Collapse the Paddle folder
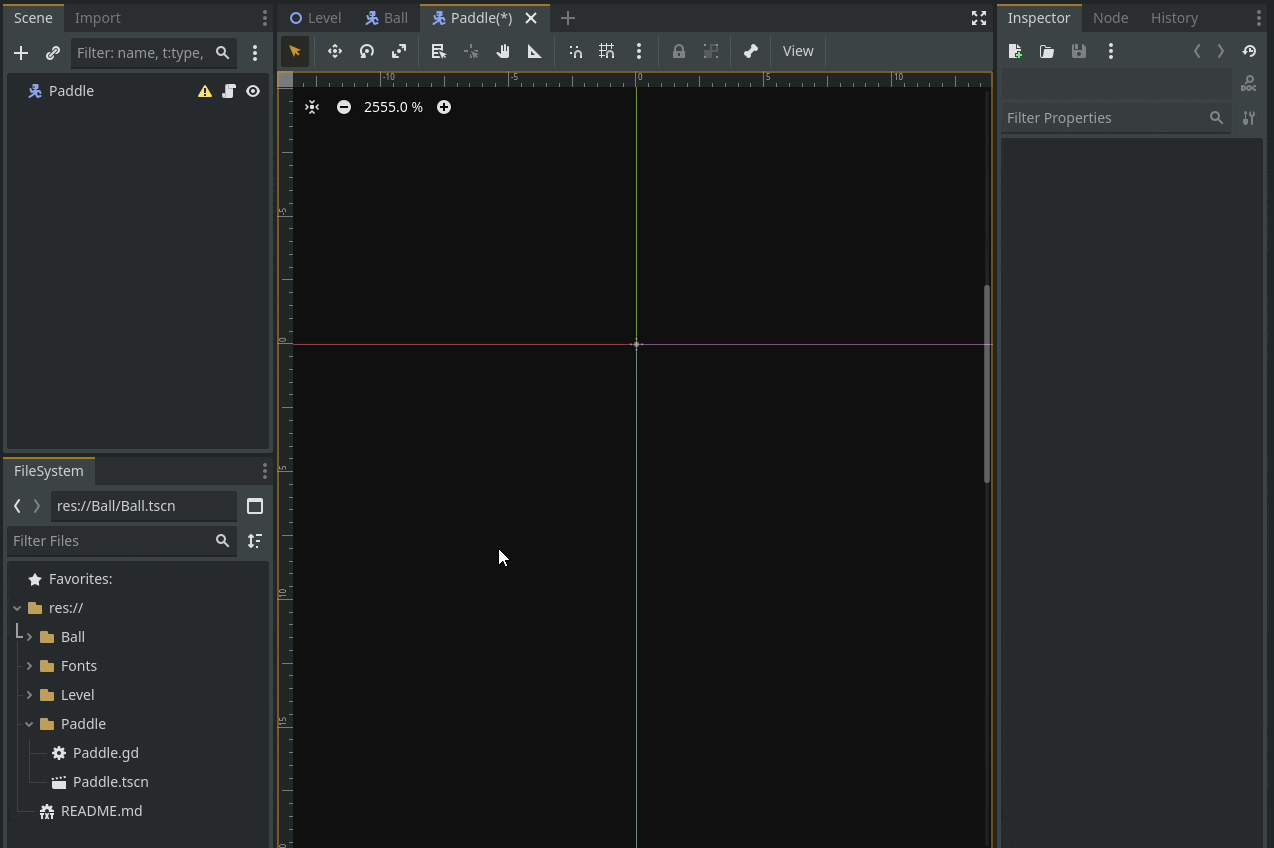1274x848 pixels. pyautogui.click(x=29, y=724)
